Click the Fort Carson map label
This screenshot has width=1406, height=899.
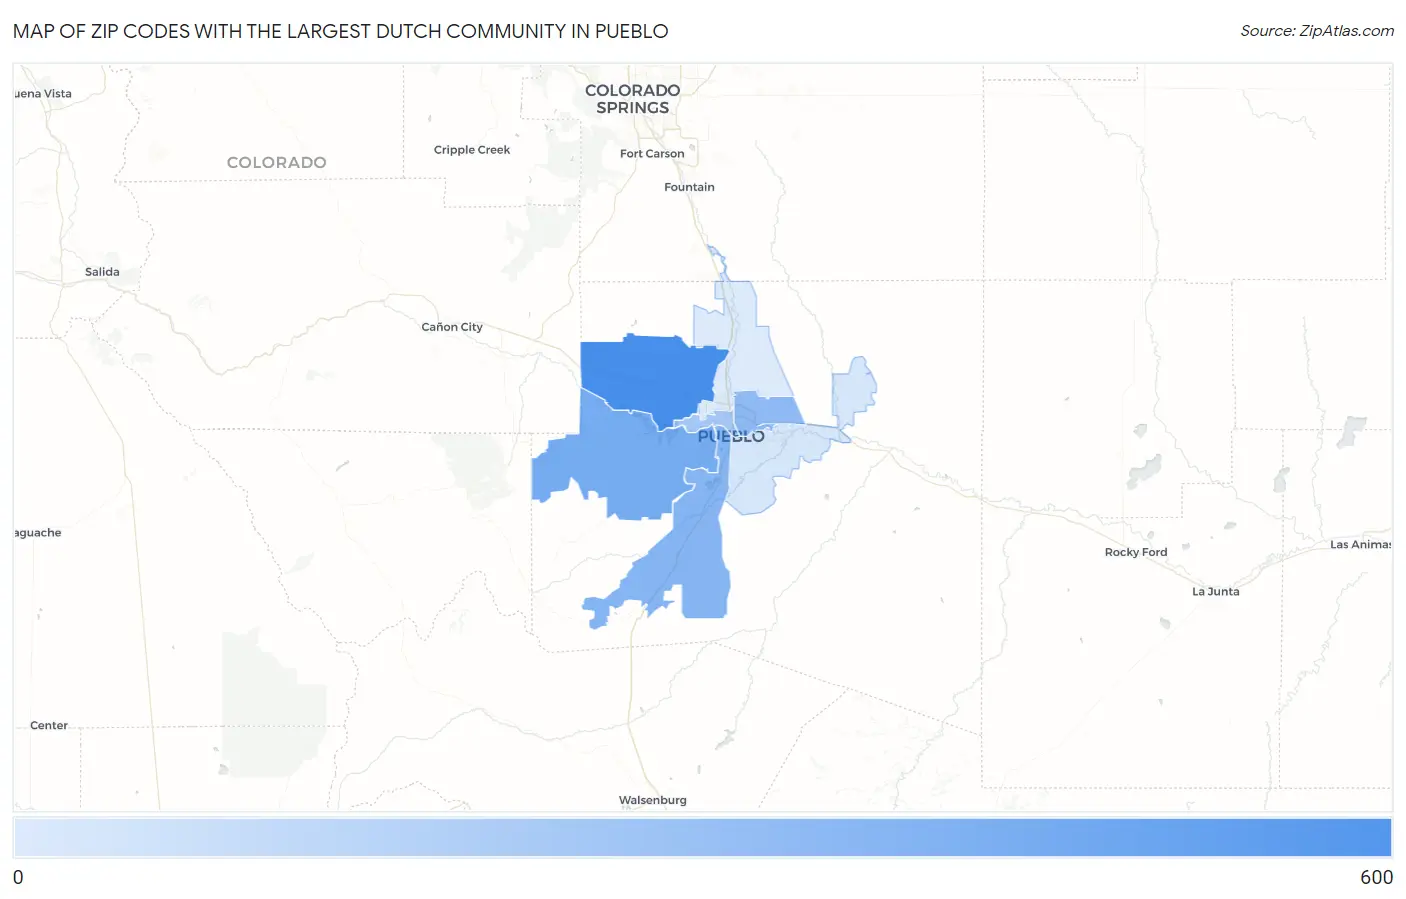652,154
